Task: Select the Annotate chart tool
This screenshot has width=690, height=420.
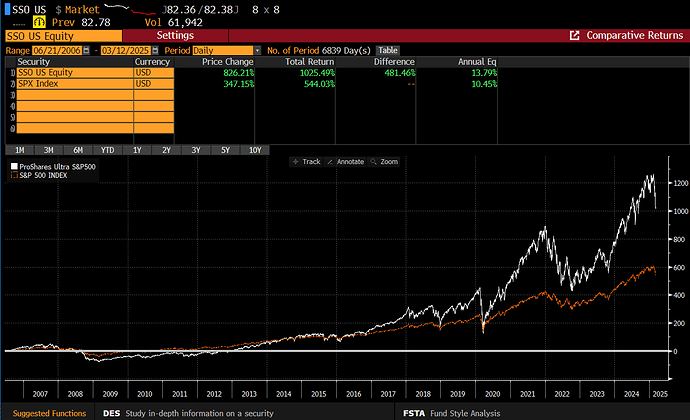Action: point(346,161)
